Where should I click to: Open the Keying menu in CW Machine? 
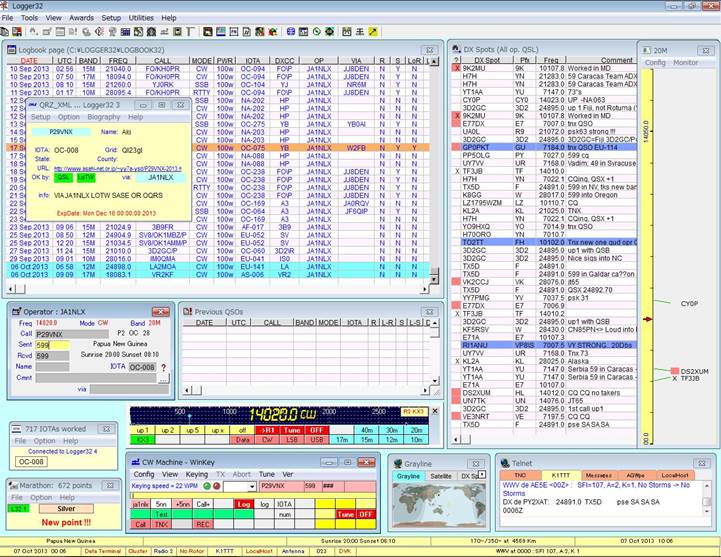(196, 474)
